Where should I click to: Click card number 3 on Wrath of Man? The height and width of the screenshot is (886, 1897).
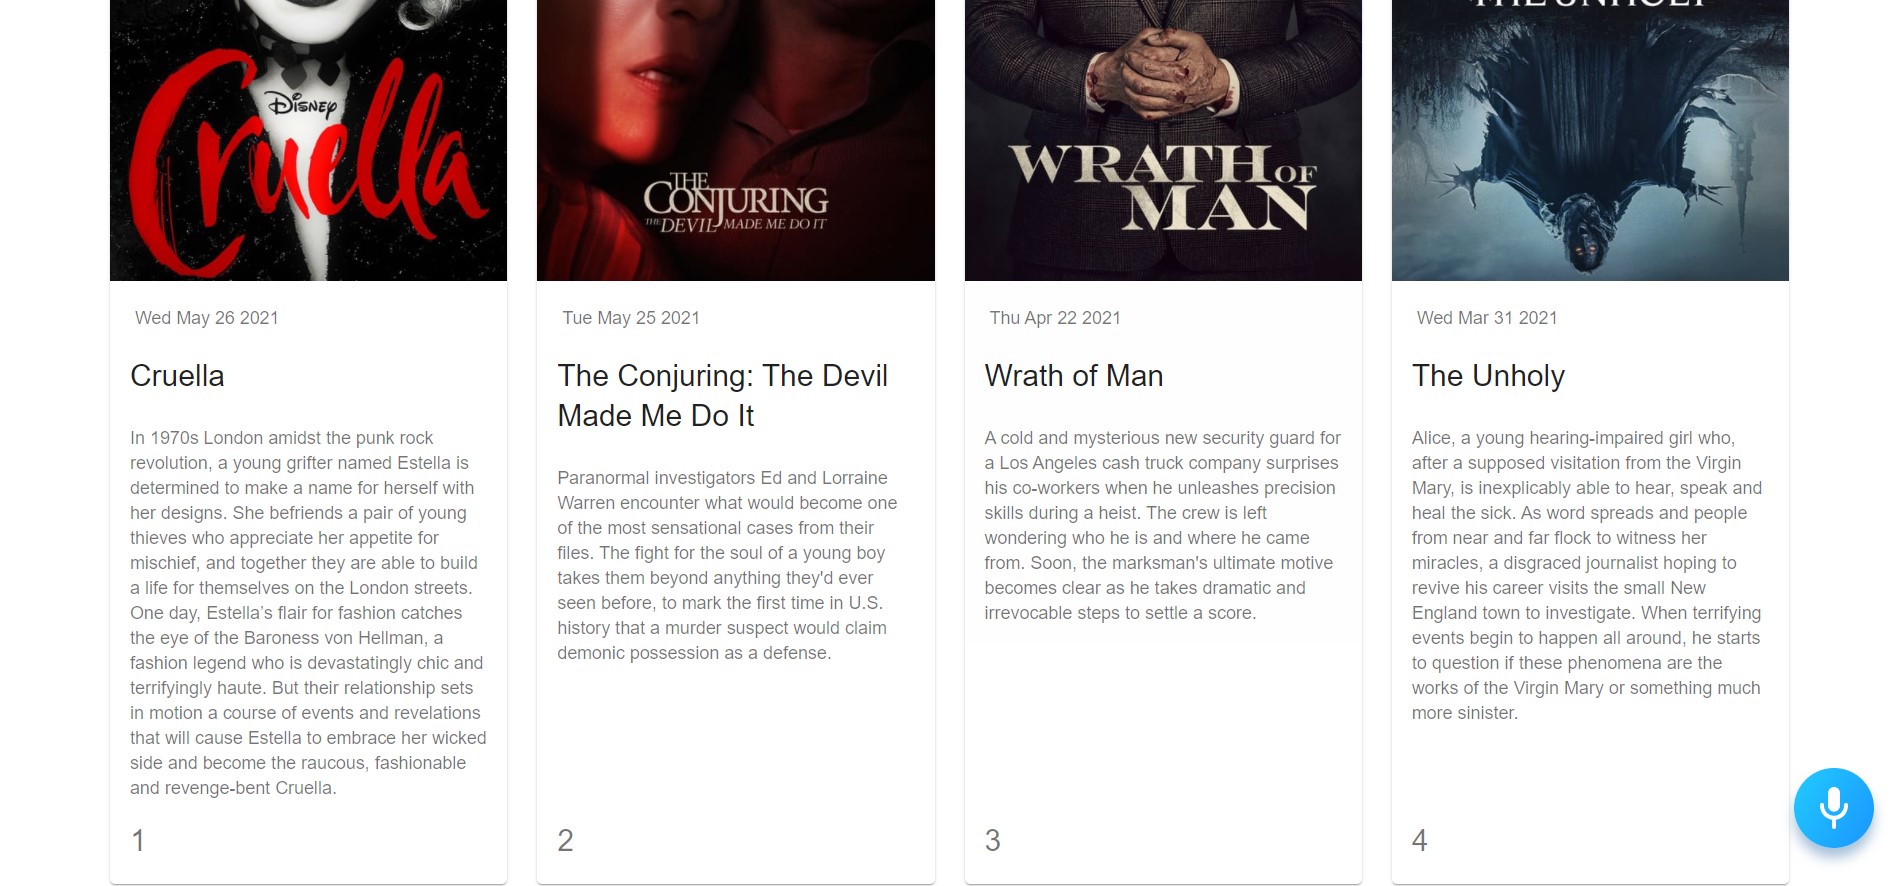click(992, 840)
